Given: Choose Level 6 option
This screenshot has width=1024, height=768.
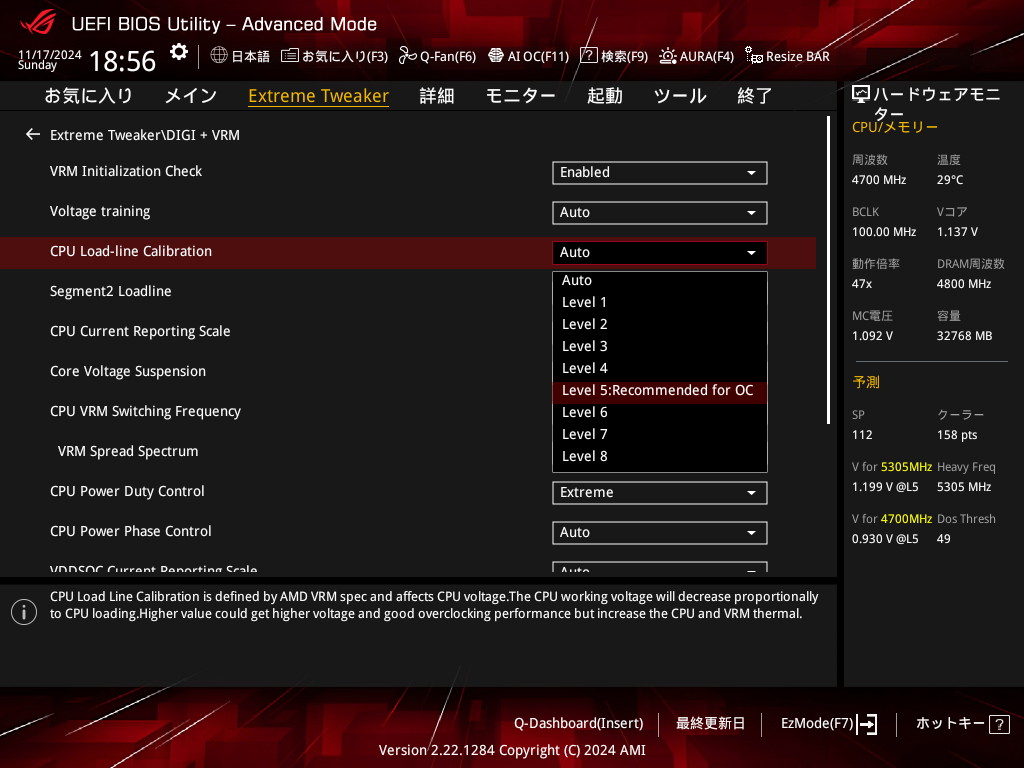Looking at the screenshot, I should click(x=660, y=413).
